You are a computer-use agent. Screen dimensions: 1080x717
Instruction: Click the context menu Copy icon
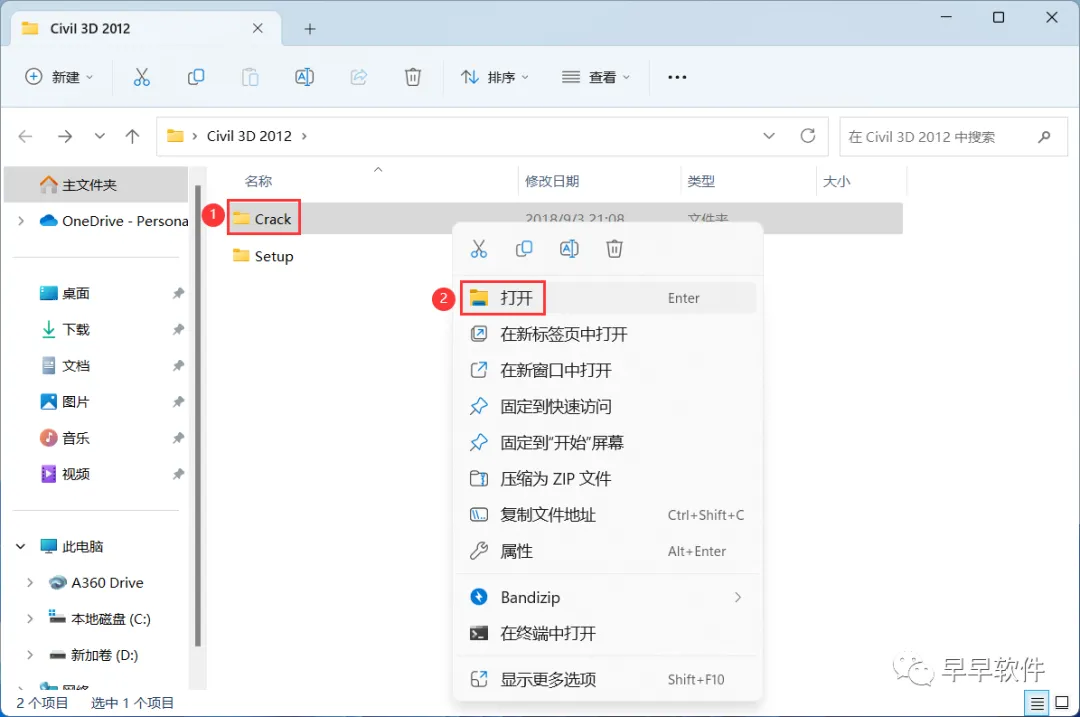[x=524, y=249]
